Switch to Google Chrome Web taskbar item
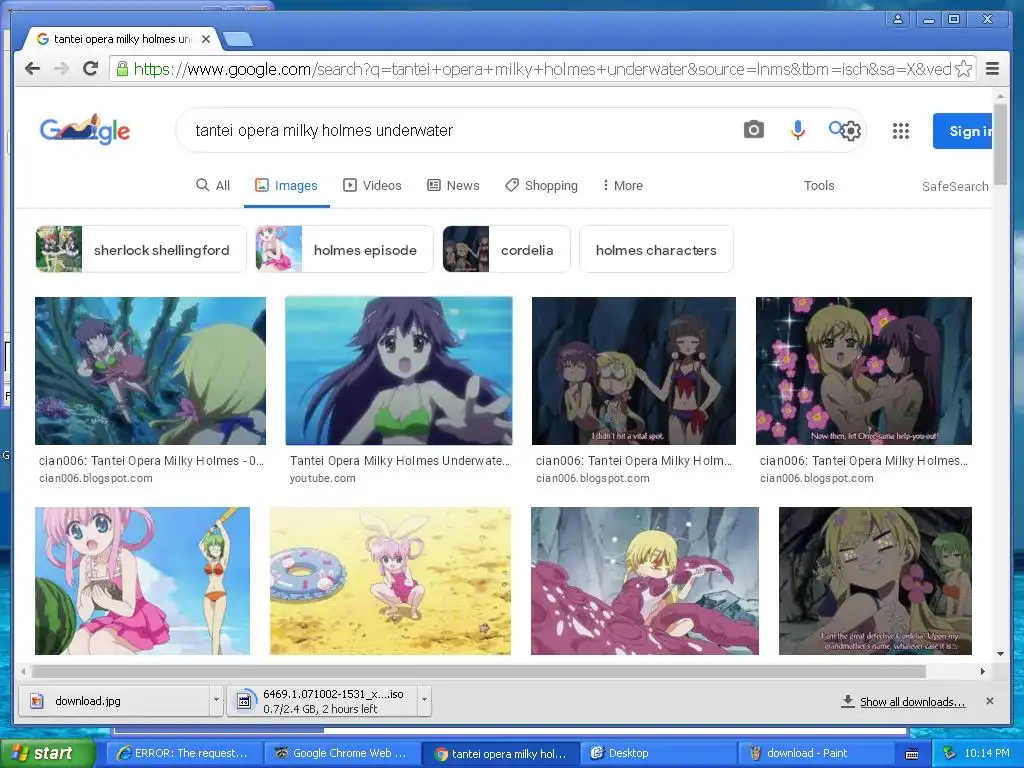 pos(343,754)
